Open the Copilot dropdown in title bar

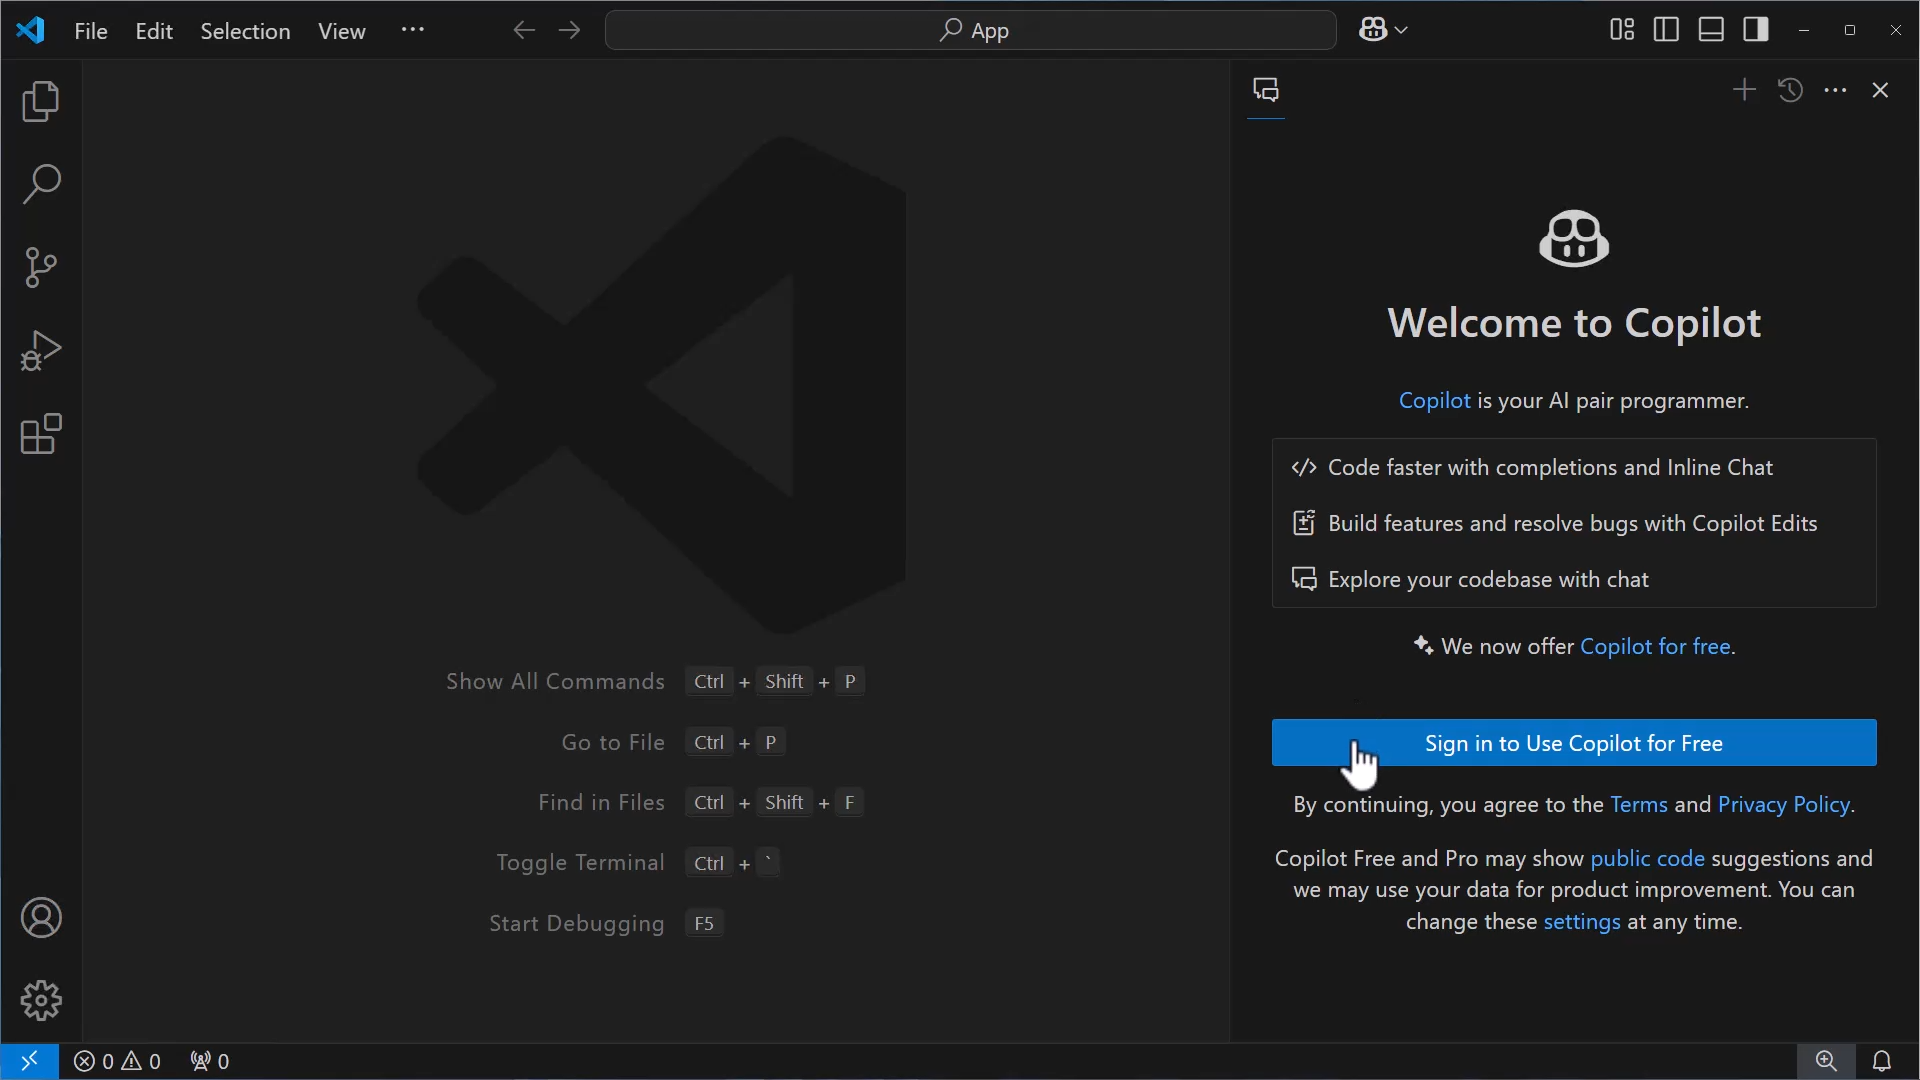[x=1401, y=30]
